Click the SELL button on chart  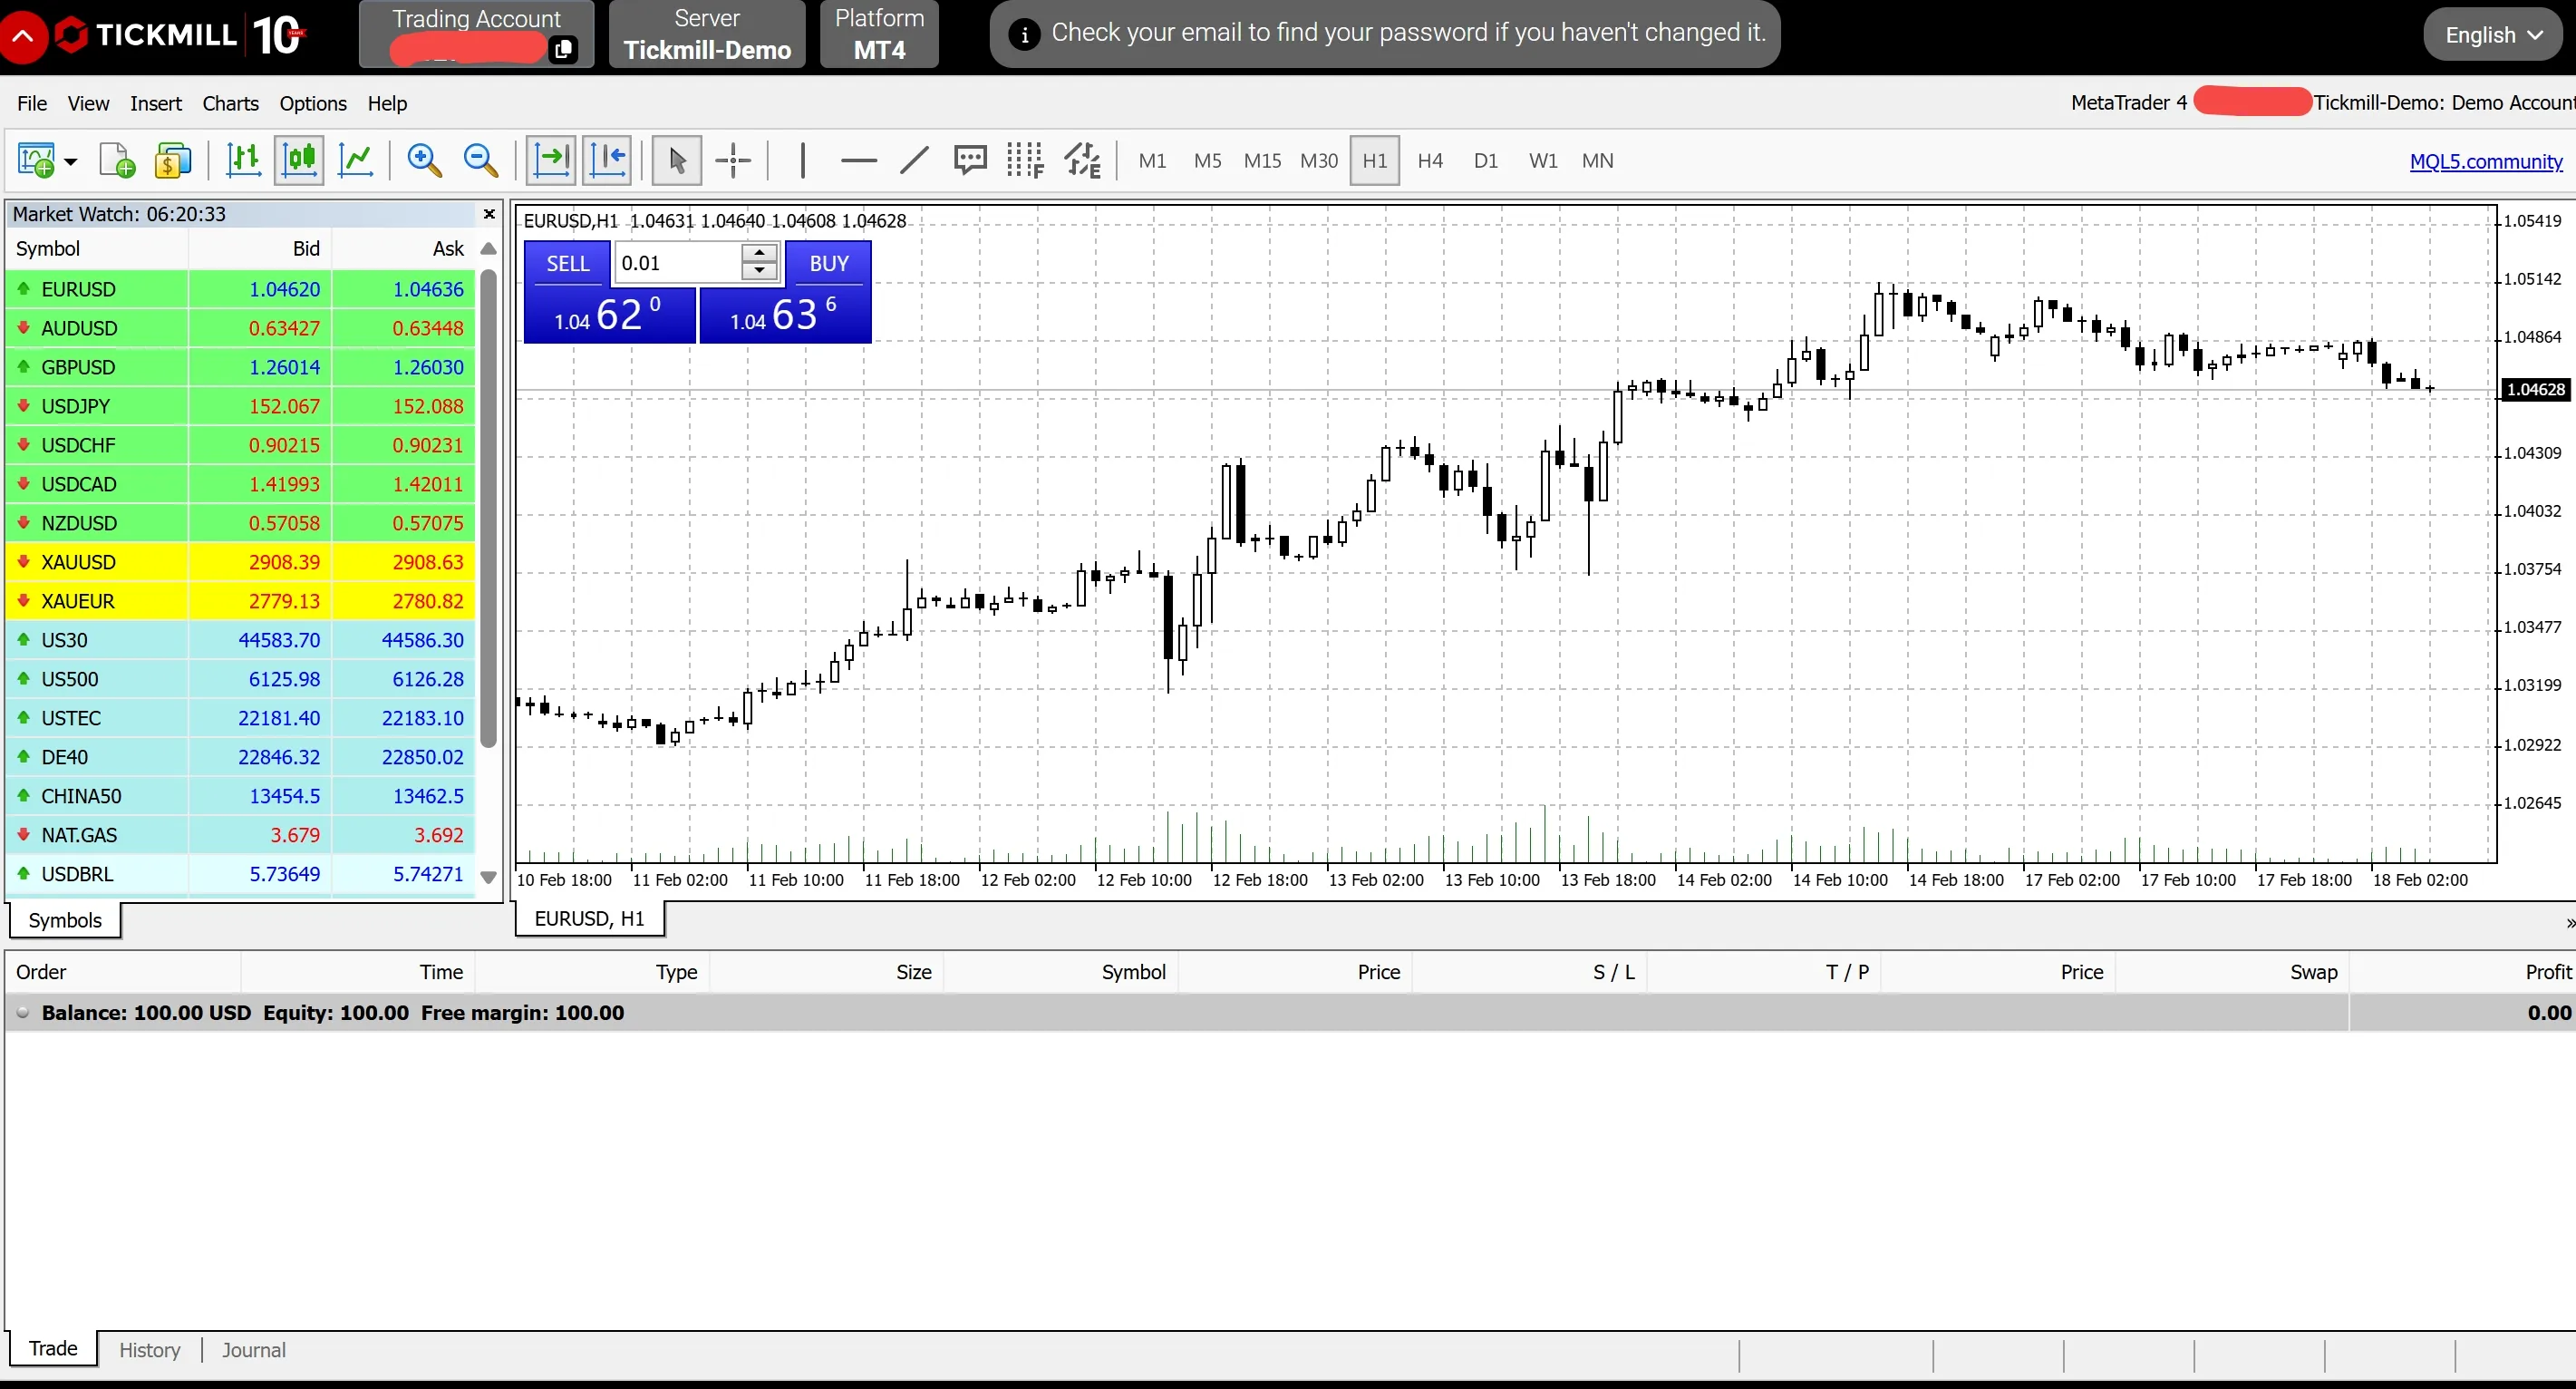click(x=567, y=264)
